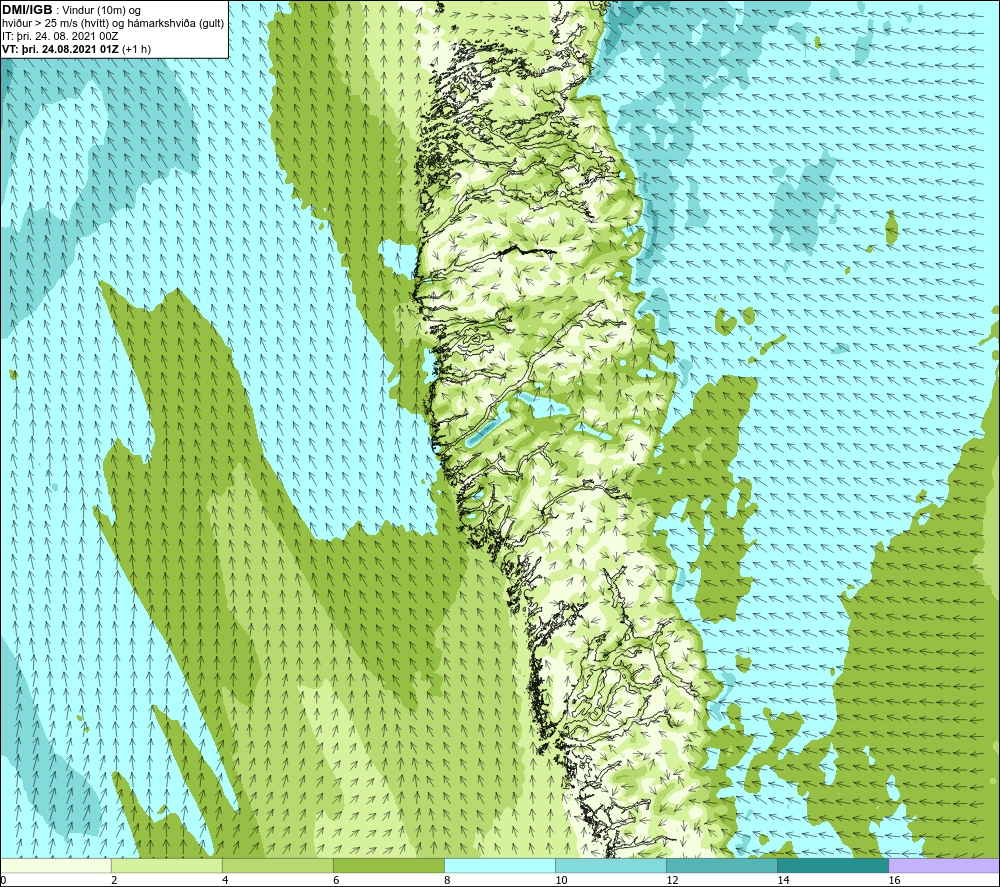Click the scale label '2'
This screenshot has width=1000, height=887.
[114, 880]
